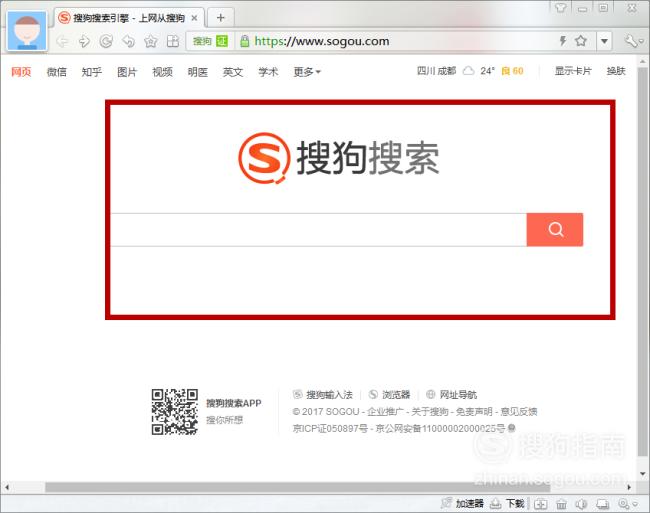The image size is (650, 513).
Task: Open the wrench tools menu
Action: (633, 41)
